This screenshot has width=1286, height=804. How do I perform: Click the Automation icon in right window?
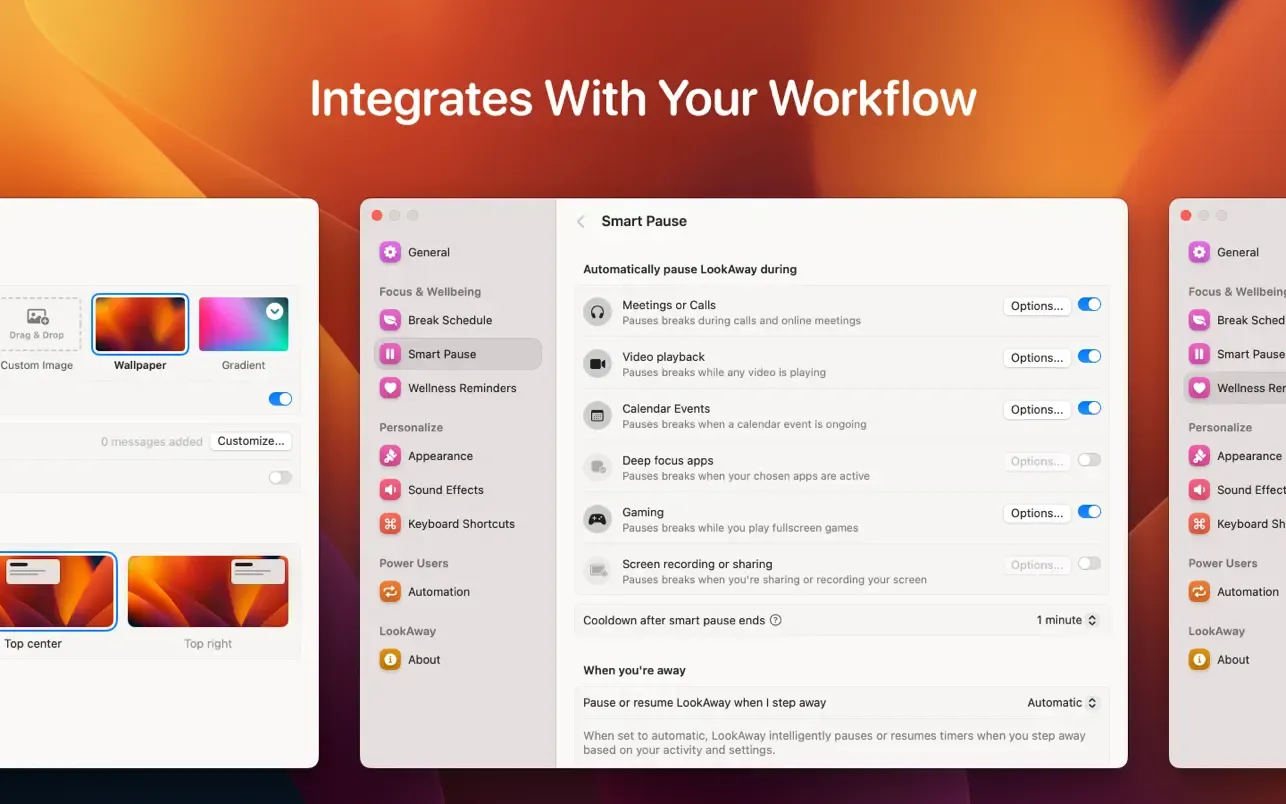[x=1199, y=592]
